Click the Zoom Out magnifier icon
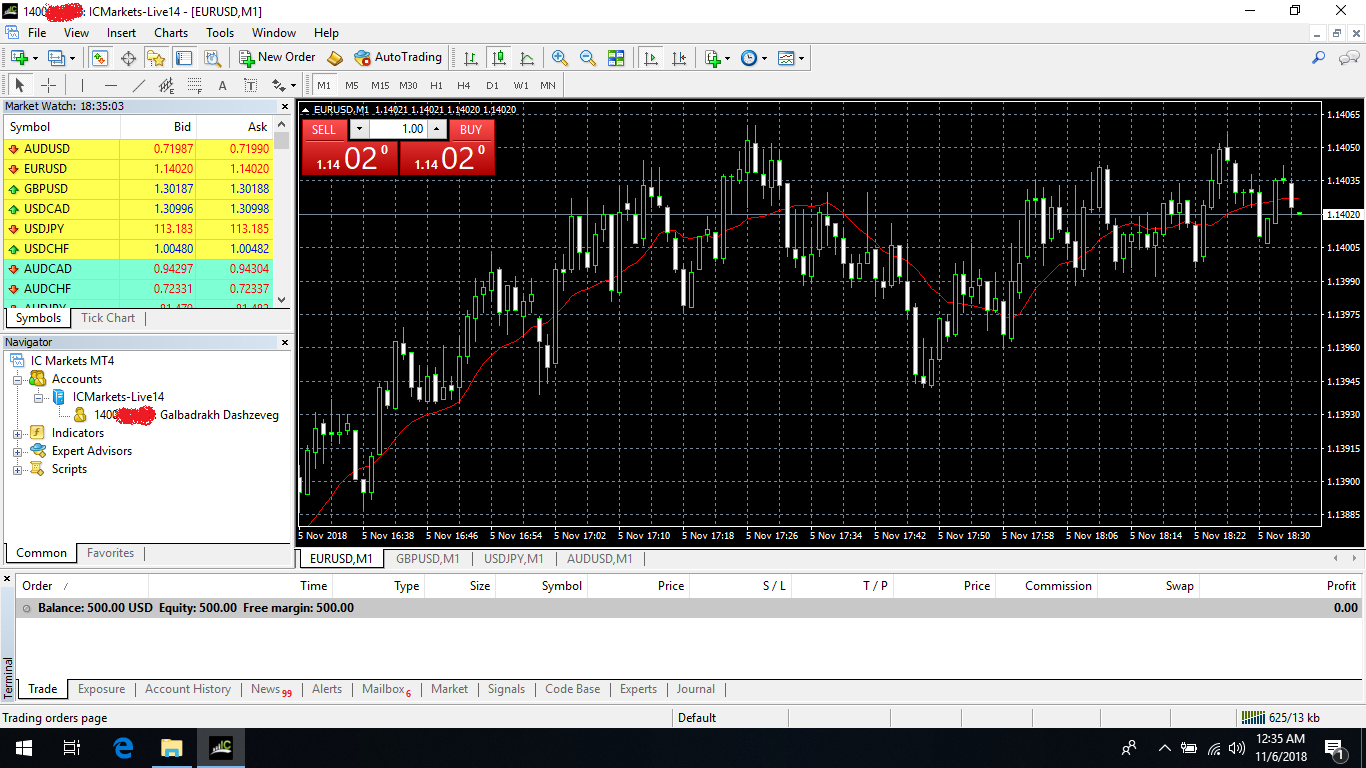Screen dimensions: 1366x768 (588, 58)
